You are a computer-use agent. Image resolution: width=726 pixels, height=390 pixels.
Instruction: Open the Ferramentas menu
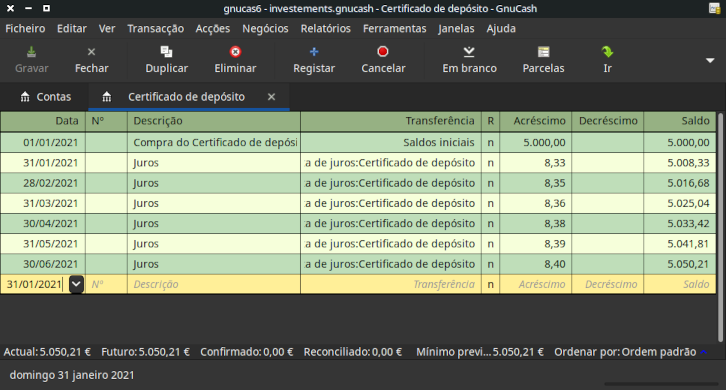[x=394, y=29]
